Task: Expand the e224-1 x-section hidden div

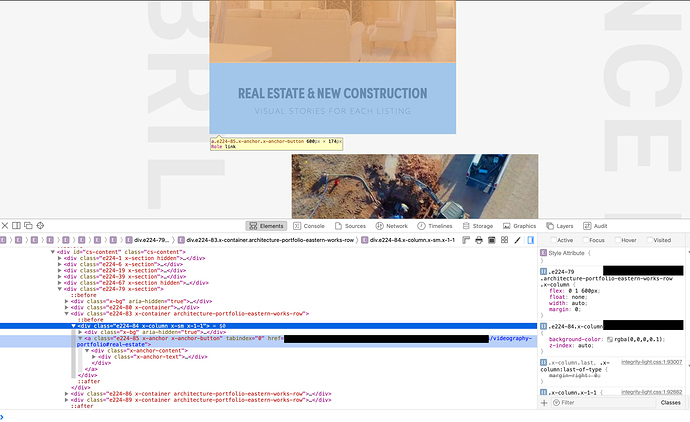Action: 60,258
